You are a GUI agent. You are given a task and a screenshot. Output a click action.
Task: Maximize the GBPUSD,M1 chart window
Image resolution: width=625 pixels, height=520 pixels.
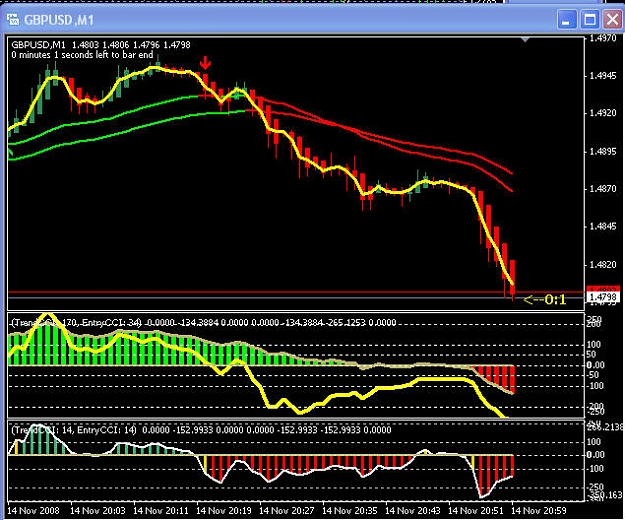590,20
